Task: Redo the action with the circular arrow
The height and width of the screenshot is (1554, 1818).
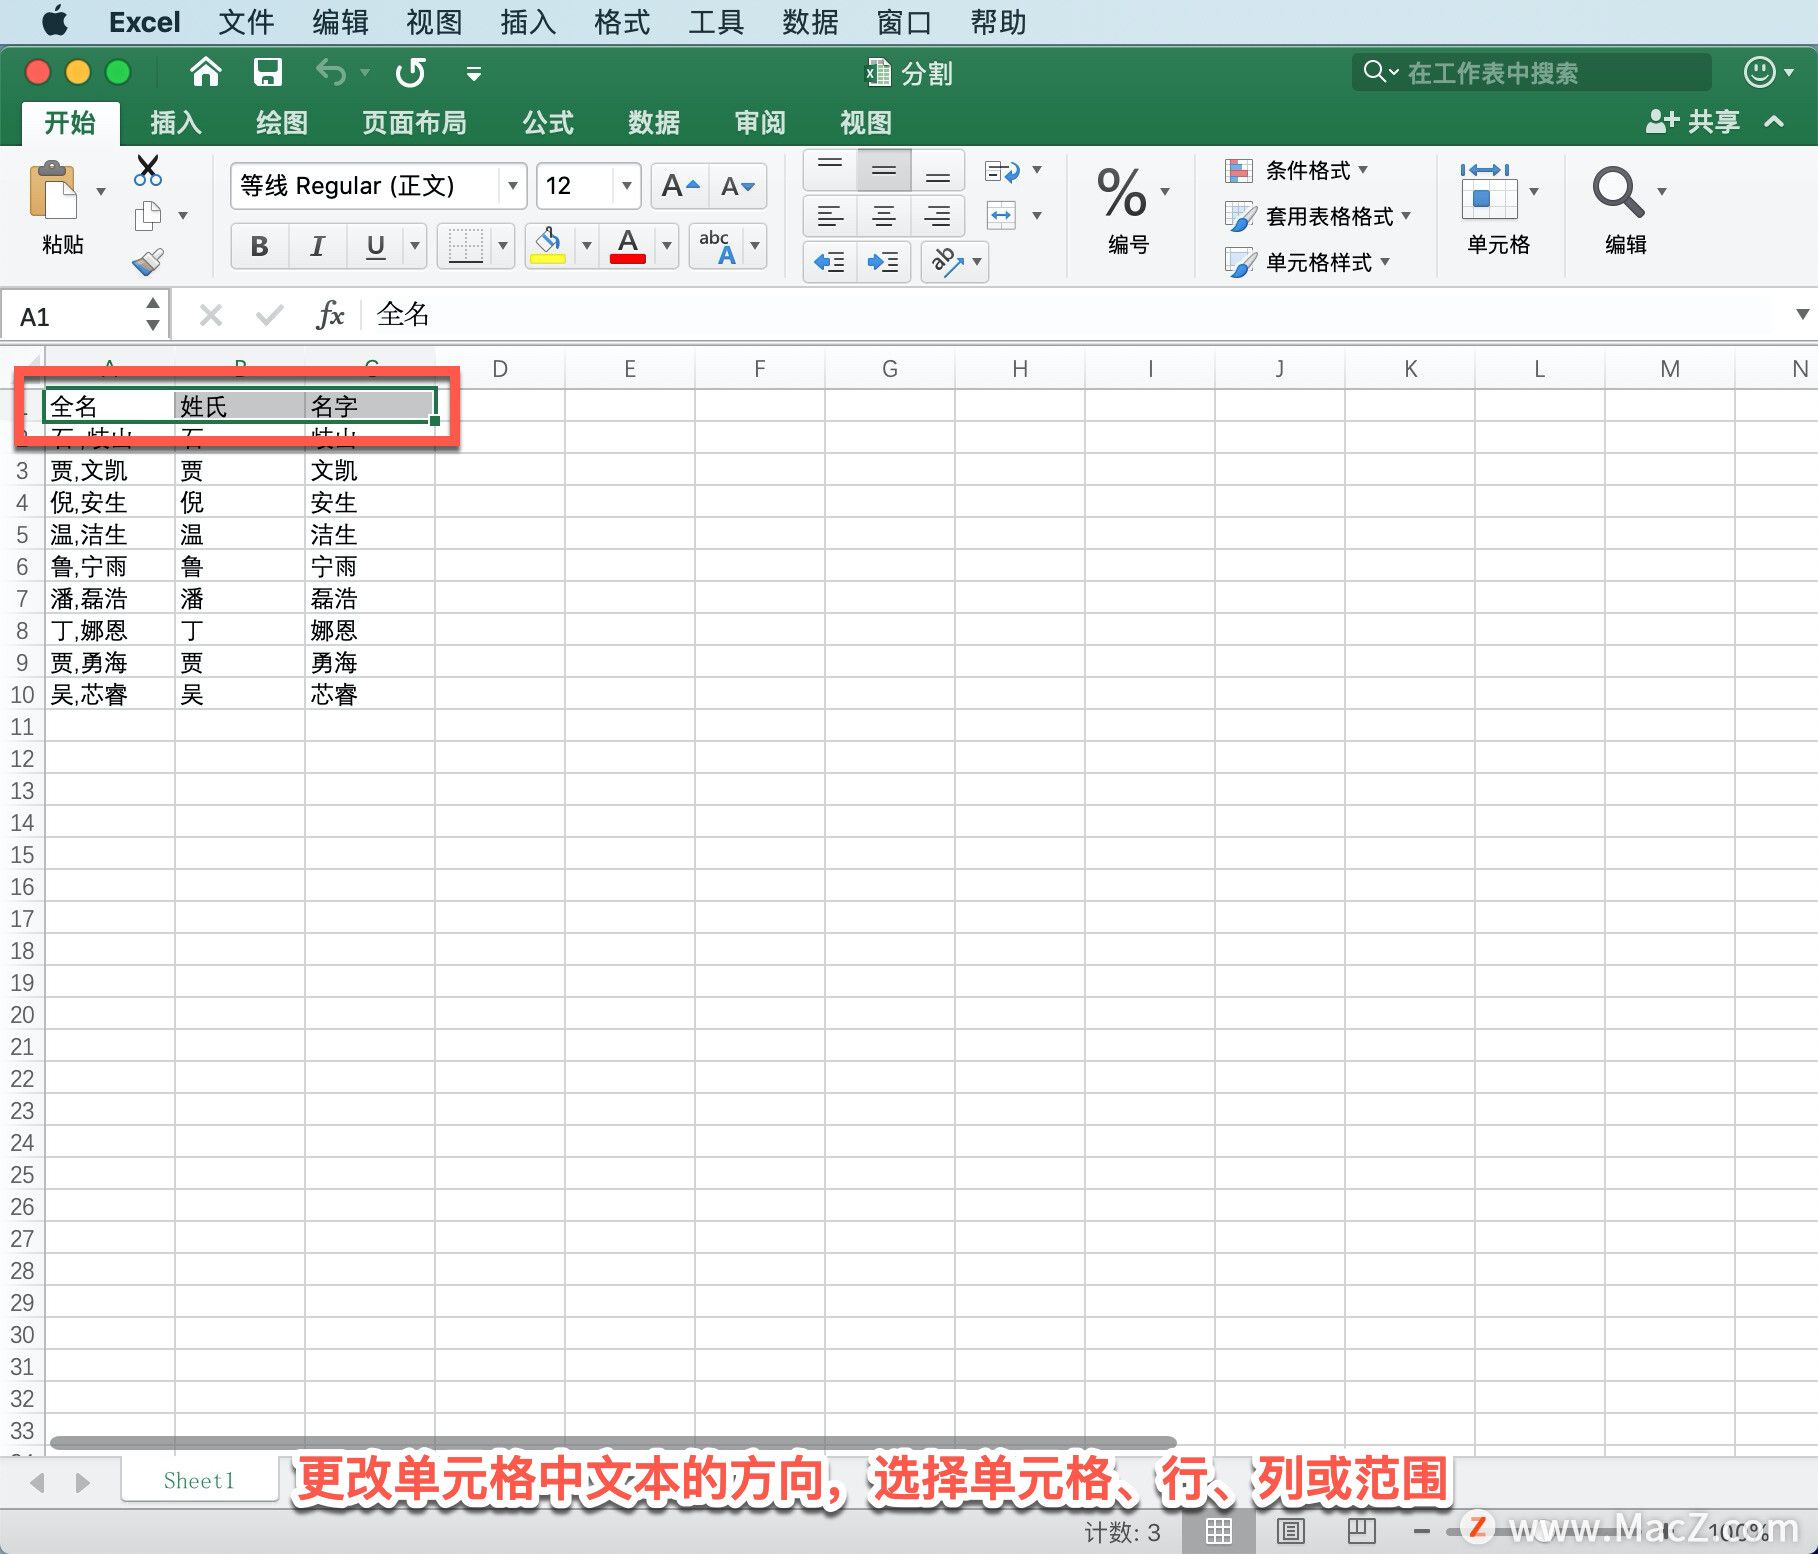Action: pyautogui.click(x=411, y=72)
